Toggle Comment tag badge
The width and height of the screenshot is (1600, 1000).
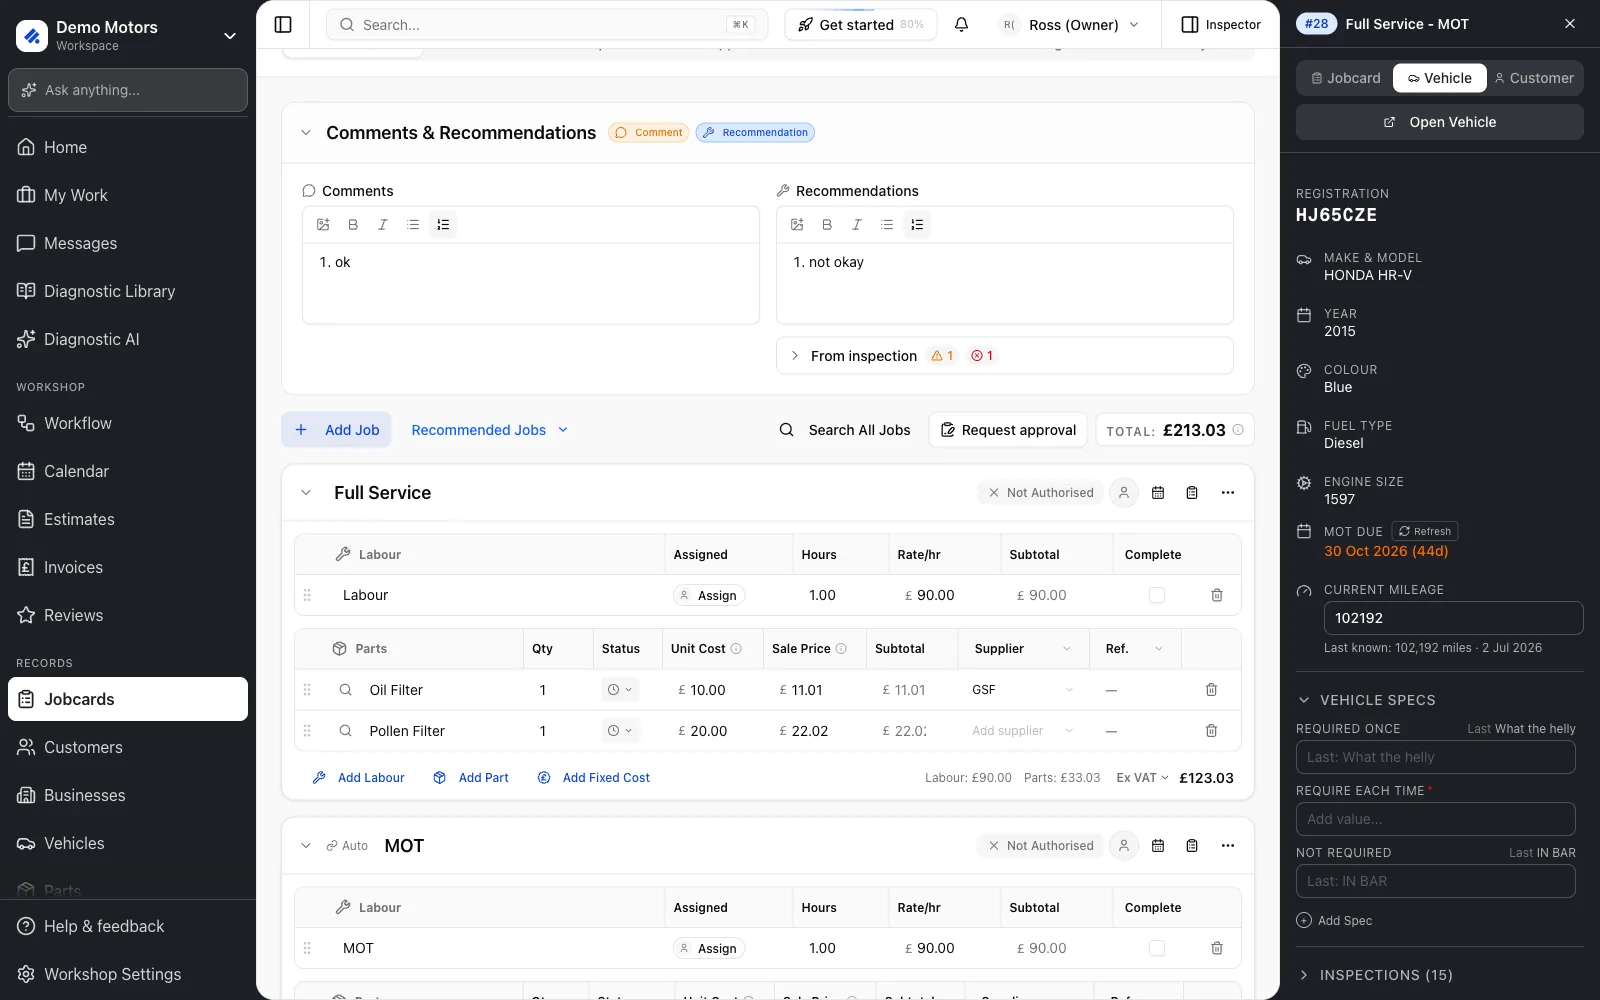pyautogui.click(x=649, y=133)
